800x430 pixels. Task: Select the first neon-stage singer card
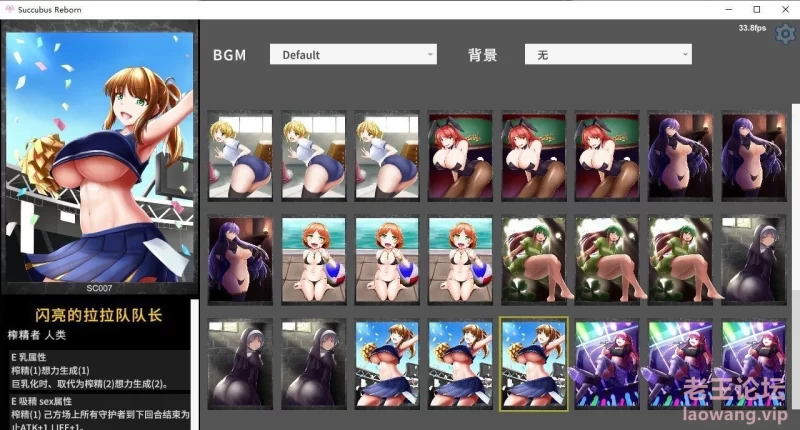coord(607,364)
